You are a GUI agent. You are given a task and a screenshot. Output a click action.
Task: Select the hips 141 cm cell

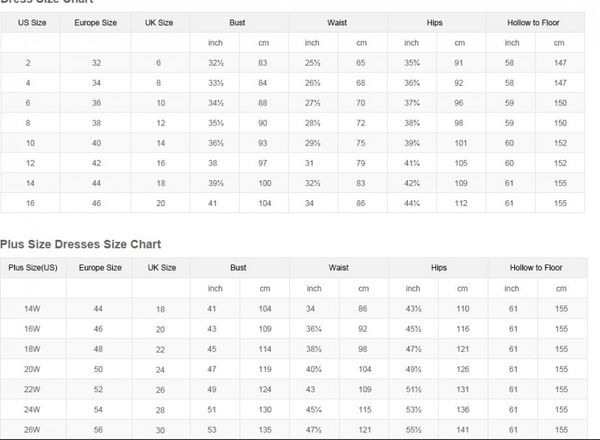463,409
